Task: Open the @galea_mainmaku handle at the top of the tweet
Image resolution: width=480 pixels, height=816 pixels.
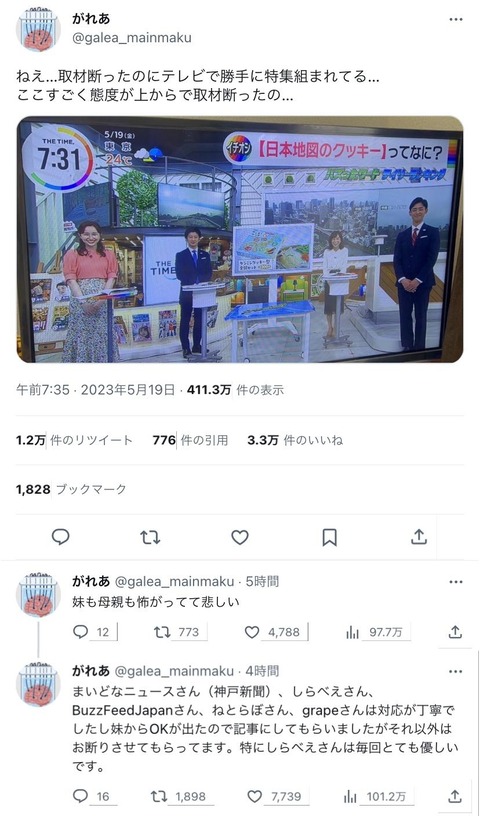Action: 132,38
